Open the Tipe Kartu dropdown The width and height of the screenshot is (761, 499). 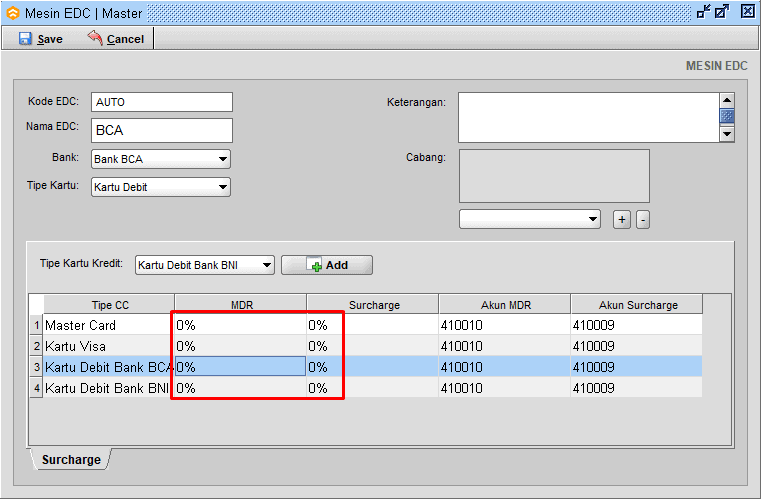pyautogui.click(x=161, y=187)
